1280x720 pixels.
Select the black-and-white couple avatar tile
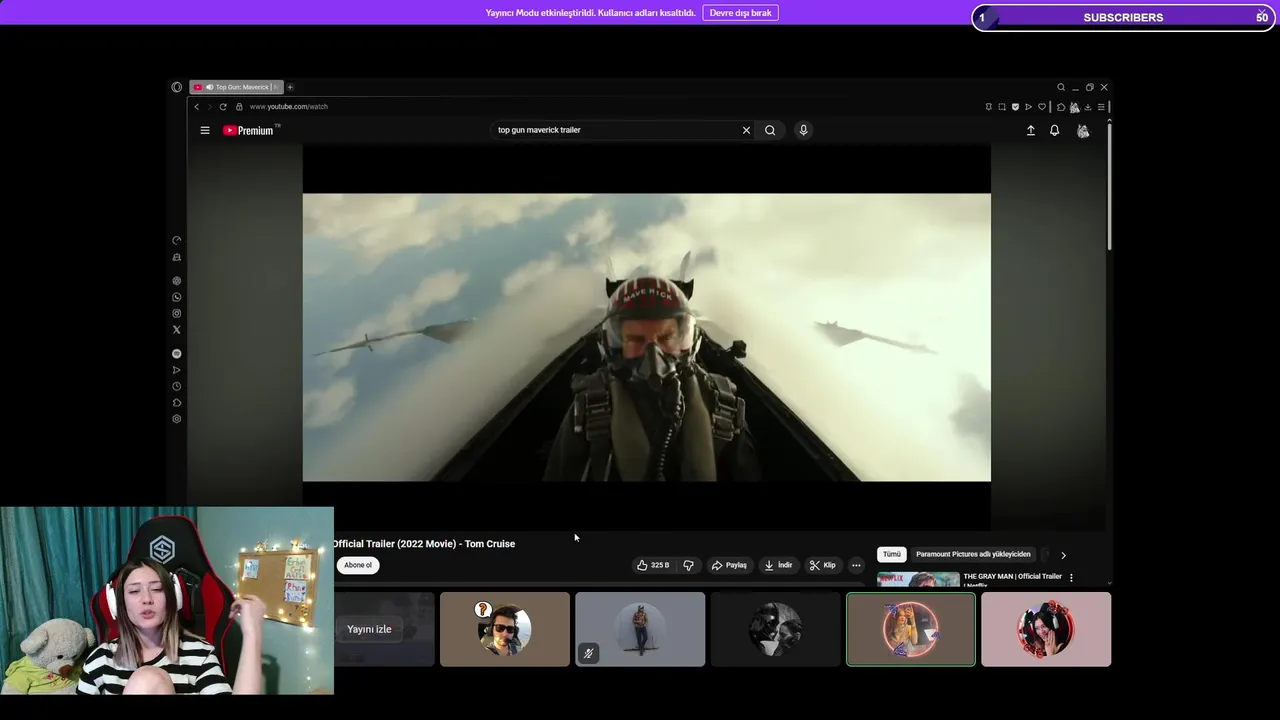(775, 629)
